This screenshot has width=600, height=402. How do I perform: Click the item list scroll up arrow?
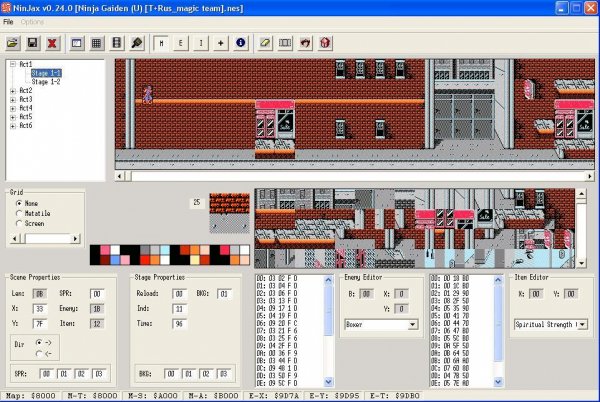point(498,280)
